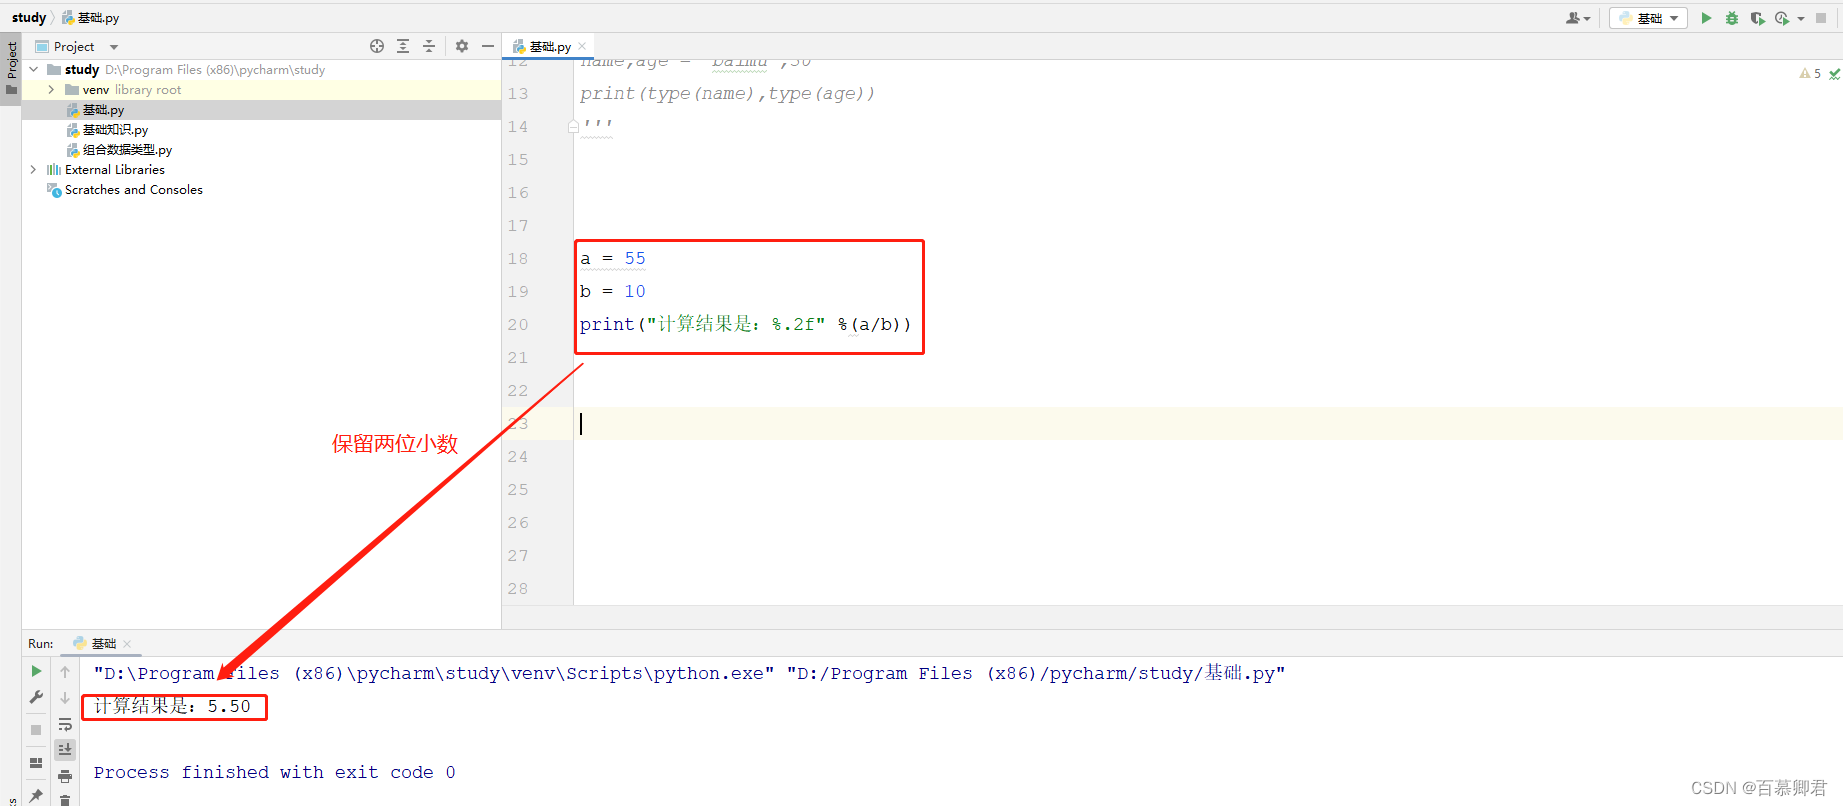Run with coverage shield icon

(1757, 18)
